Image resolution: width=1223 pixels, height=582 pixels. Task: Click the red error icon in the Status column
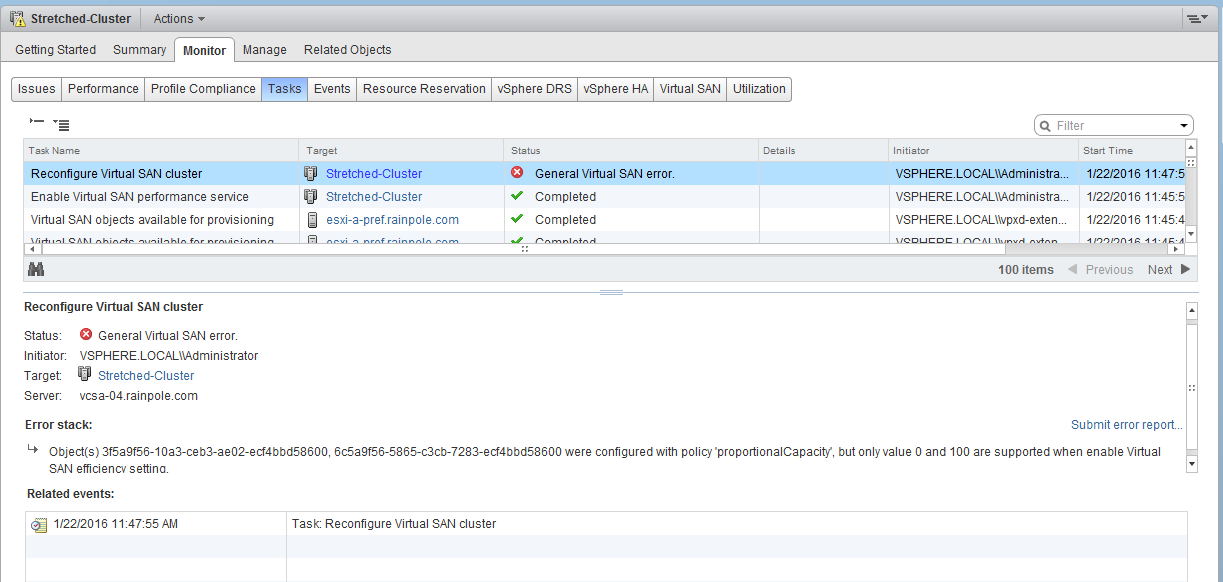(x=517, y=173)
